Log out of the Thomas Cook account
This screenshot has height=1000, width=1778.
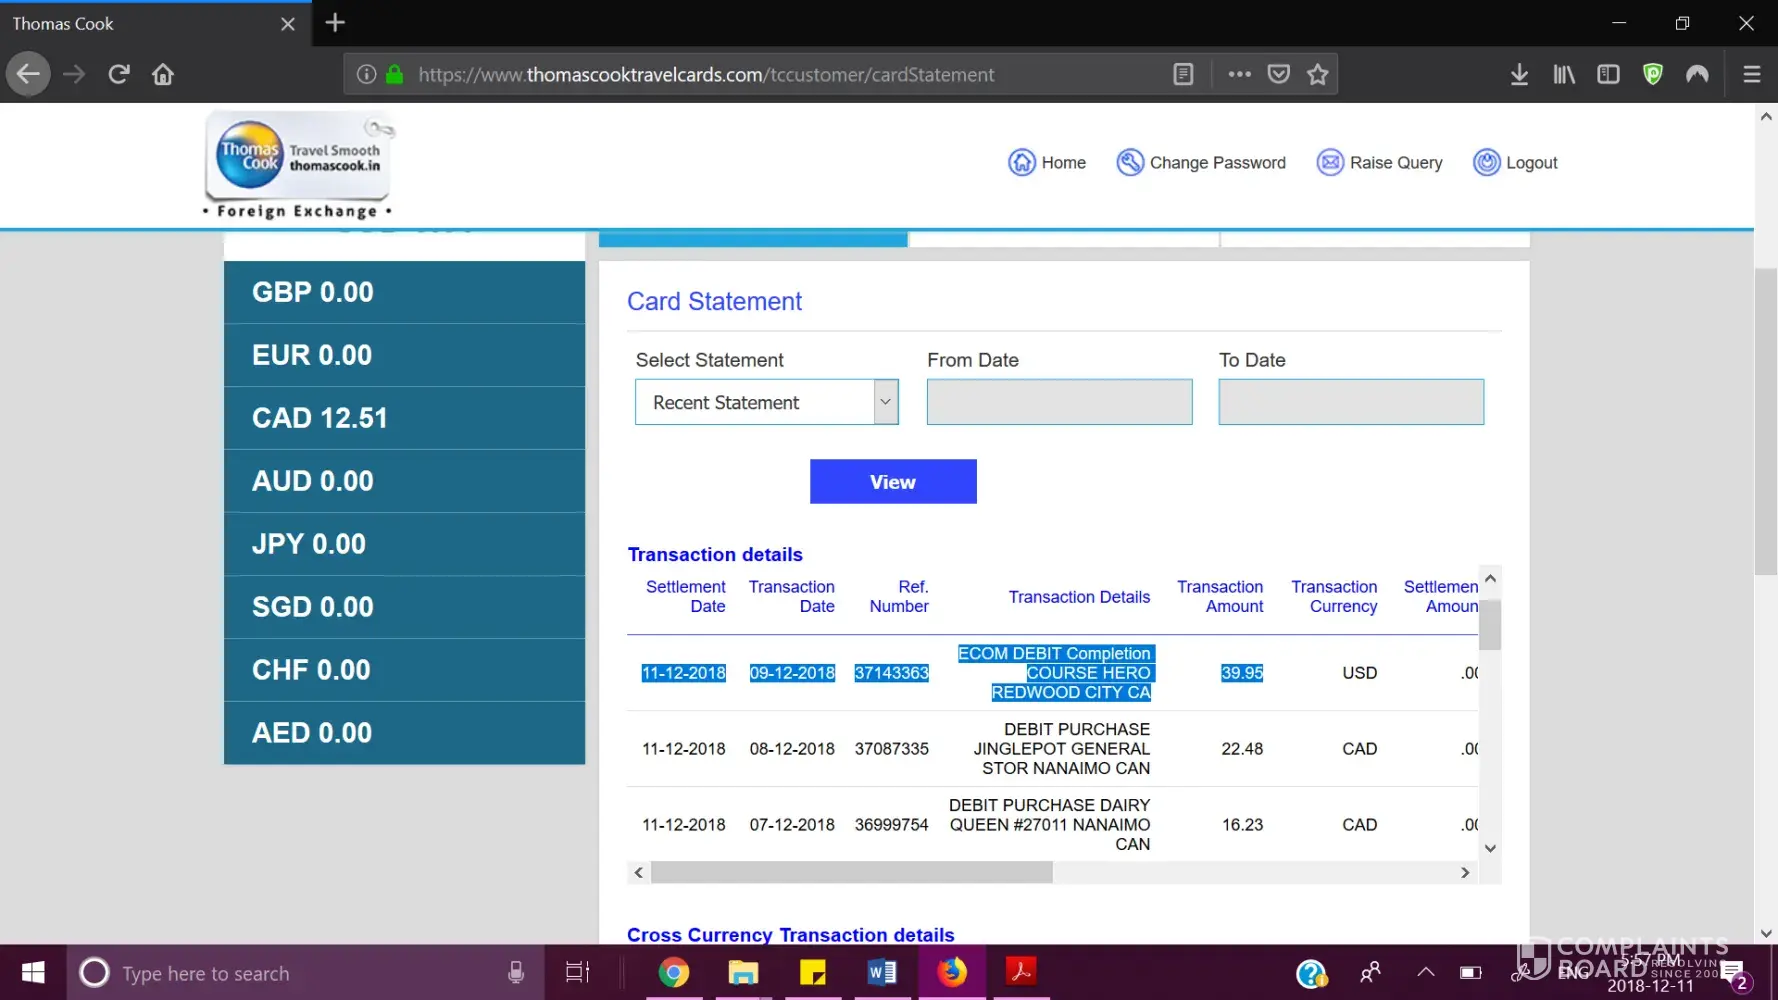click(x=1516, y=162)
